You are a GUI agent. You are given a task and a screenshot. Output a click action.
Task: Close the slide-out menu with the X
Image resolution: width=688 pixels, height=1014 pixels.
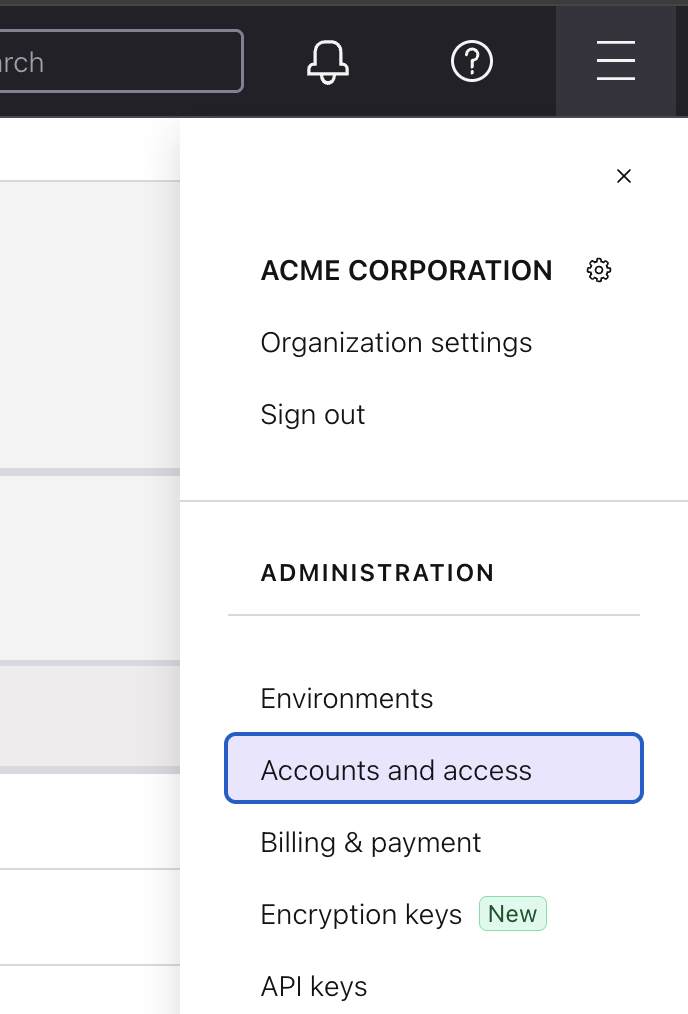pos(624,176)
